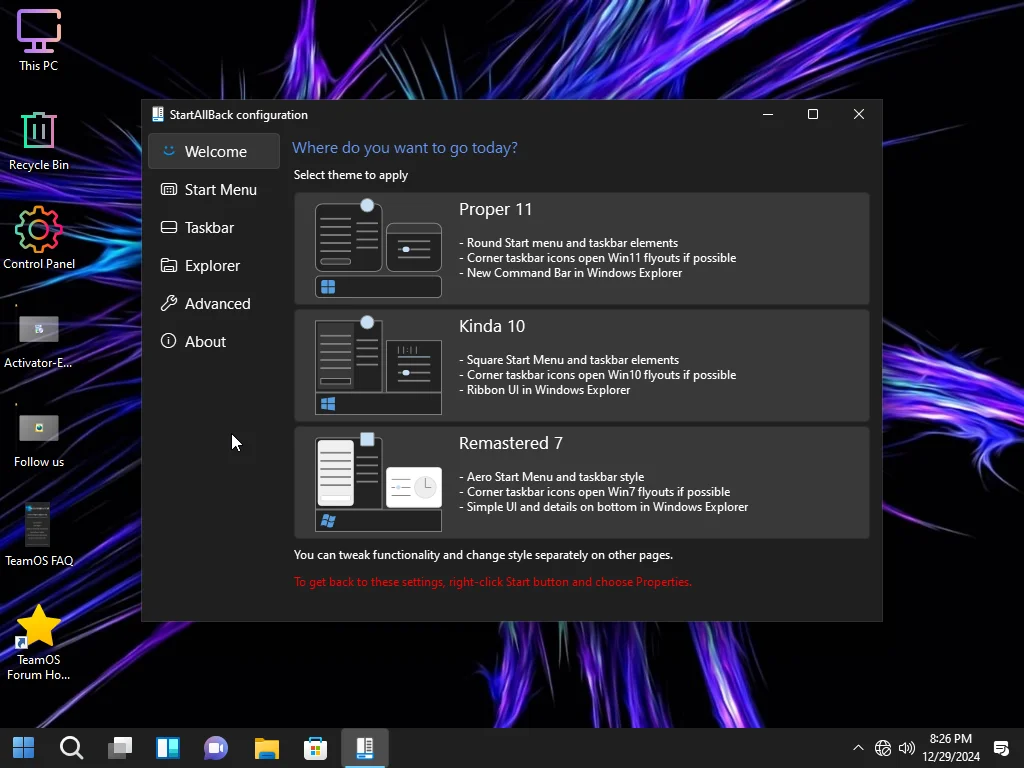Click the Start Menu sidebar icon

(168, 189)
